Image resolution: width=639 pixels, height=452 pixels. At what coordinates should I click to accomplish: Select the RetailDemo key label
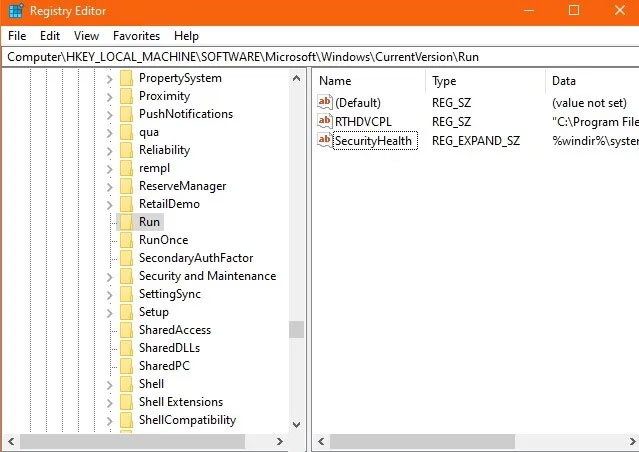(x=169, y=204)
